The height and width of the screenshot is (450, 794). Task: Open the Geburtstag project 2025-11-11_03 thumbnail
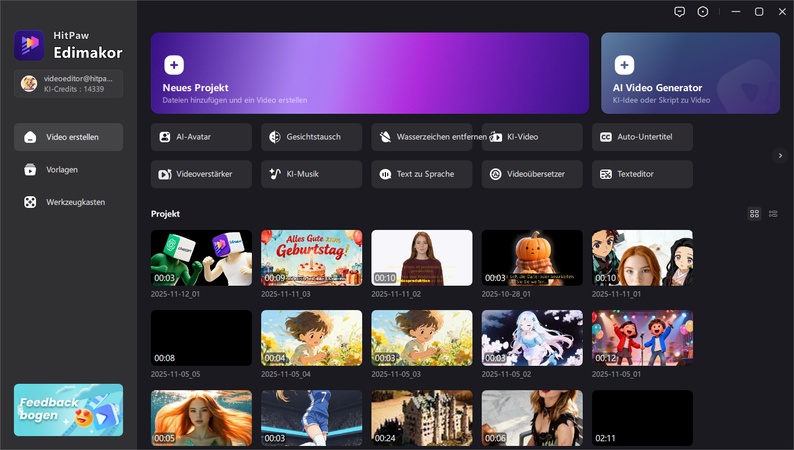tap(312, 257)
